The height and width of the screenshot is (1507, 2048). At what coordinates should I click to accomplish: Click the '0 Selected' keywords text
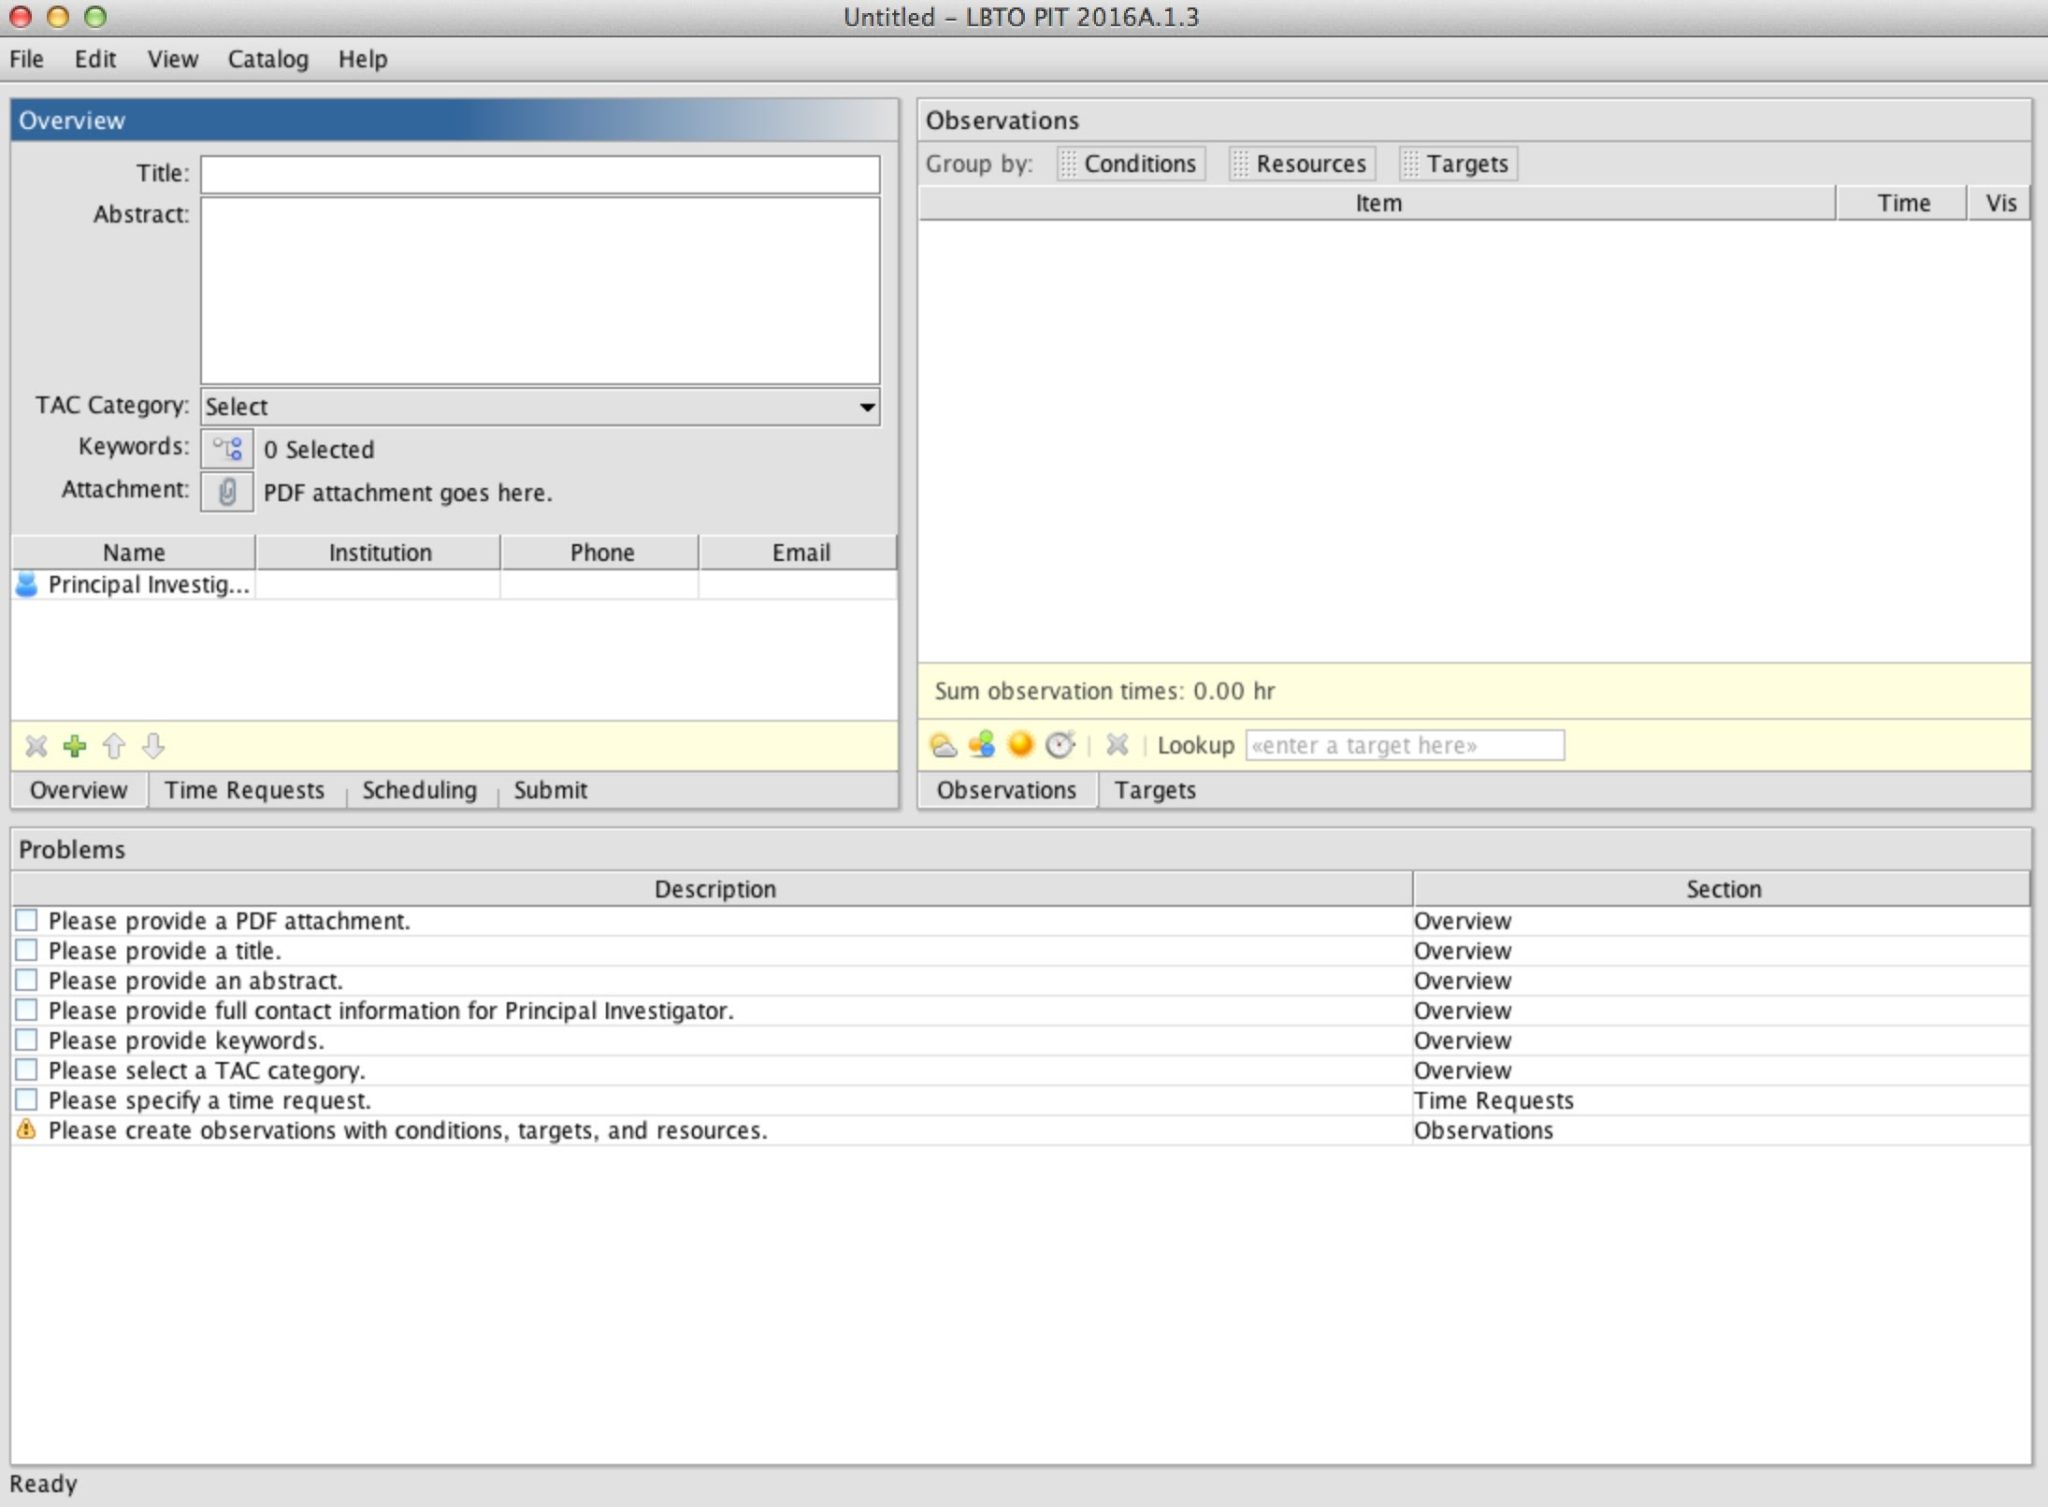[x=319, y=450]
